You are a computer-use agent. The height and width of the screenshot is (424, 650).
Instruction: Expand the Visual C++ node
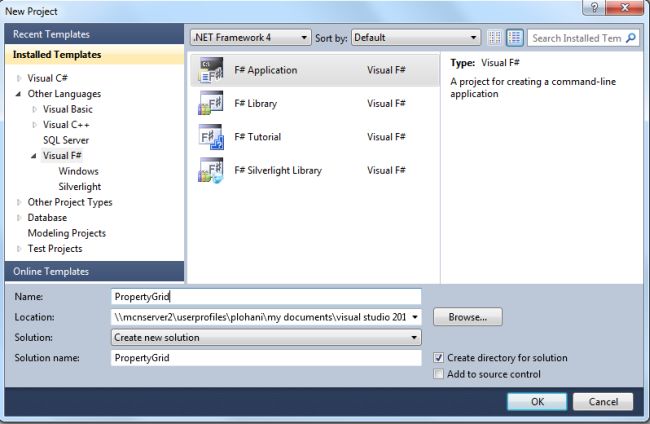tap(34, 125)
